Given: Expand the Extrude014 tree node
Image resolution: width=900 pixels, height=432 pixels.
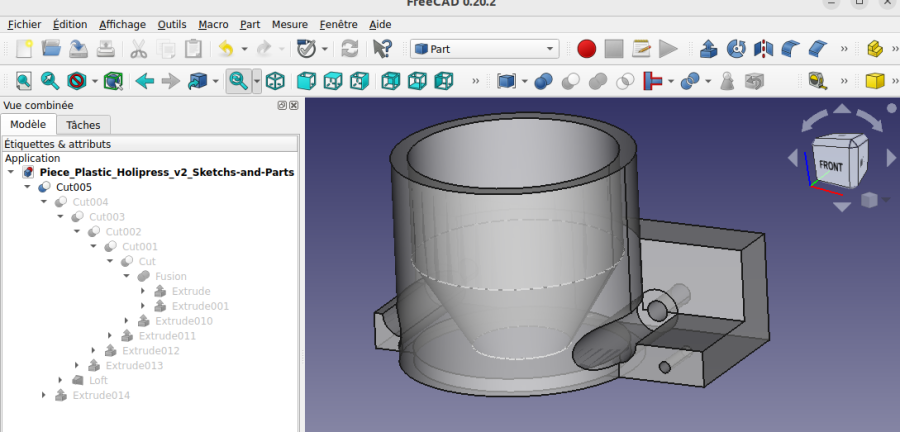Looking at the screenshot, I should click(x=44, y=395).
